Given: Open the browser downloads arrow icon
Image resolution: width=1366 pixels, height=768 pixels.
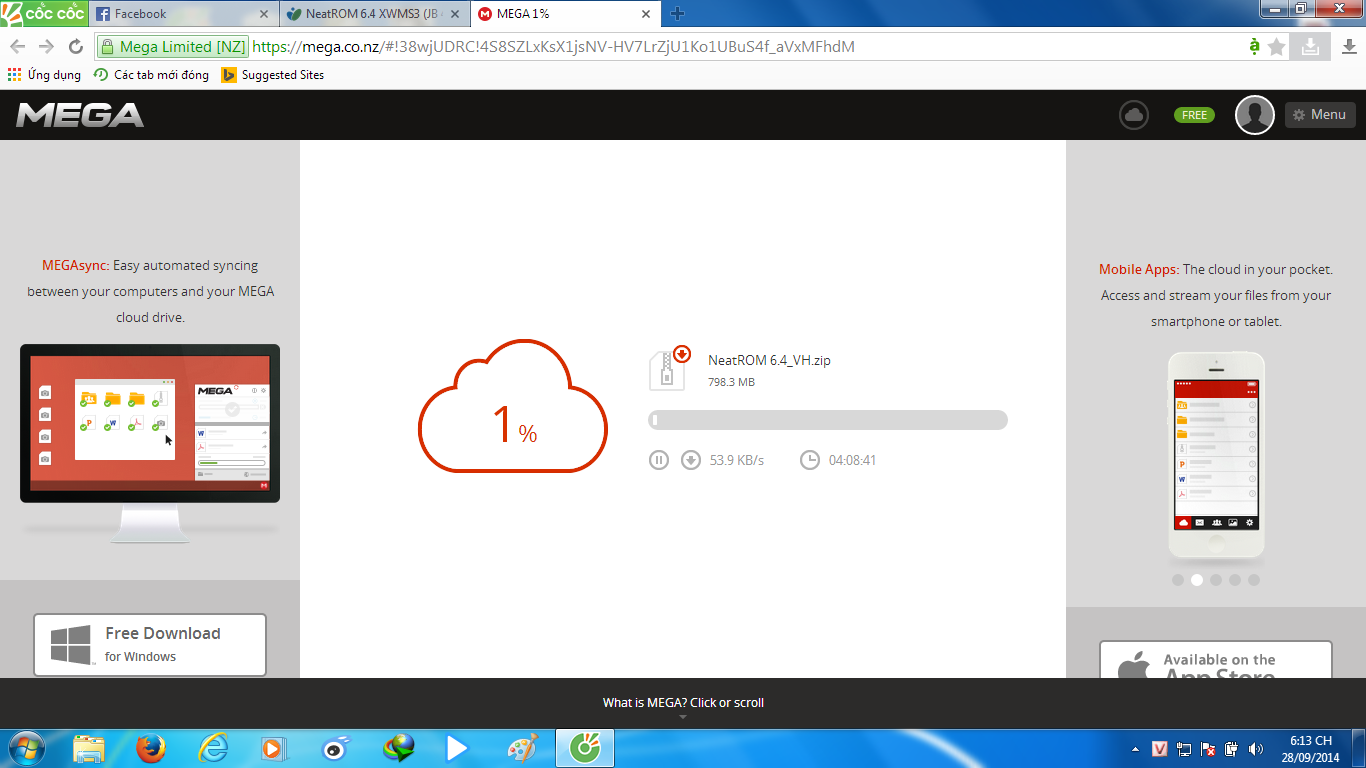Looking at the screenshot, I should (x=1348, y=46).
